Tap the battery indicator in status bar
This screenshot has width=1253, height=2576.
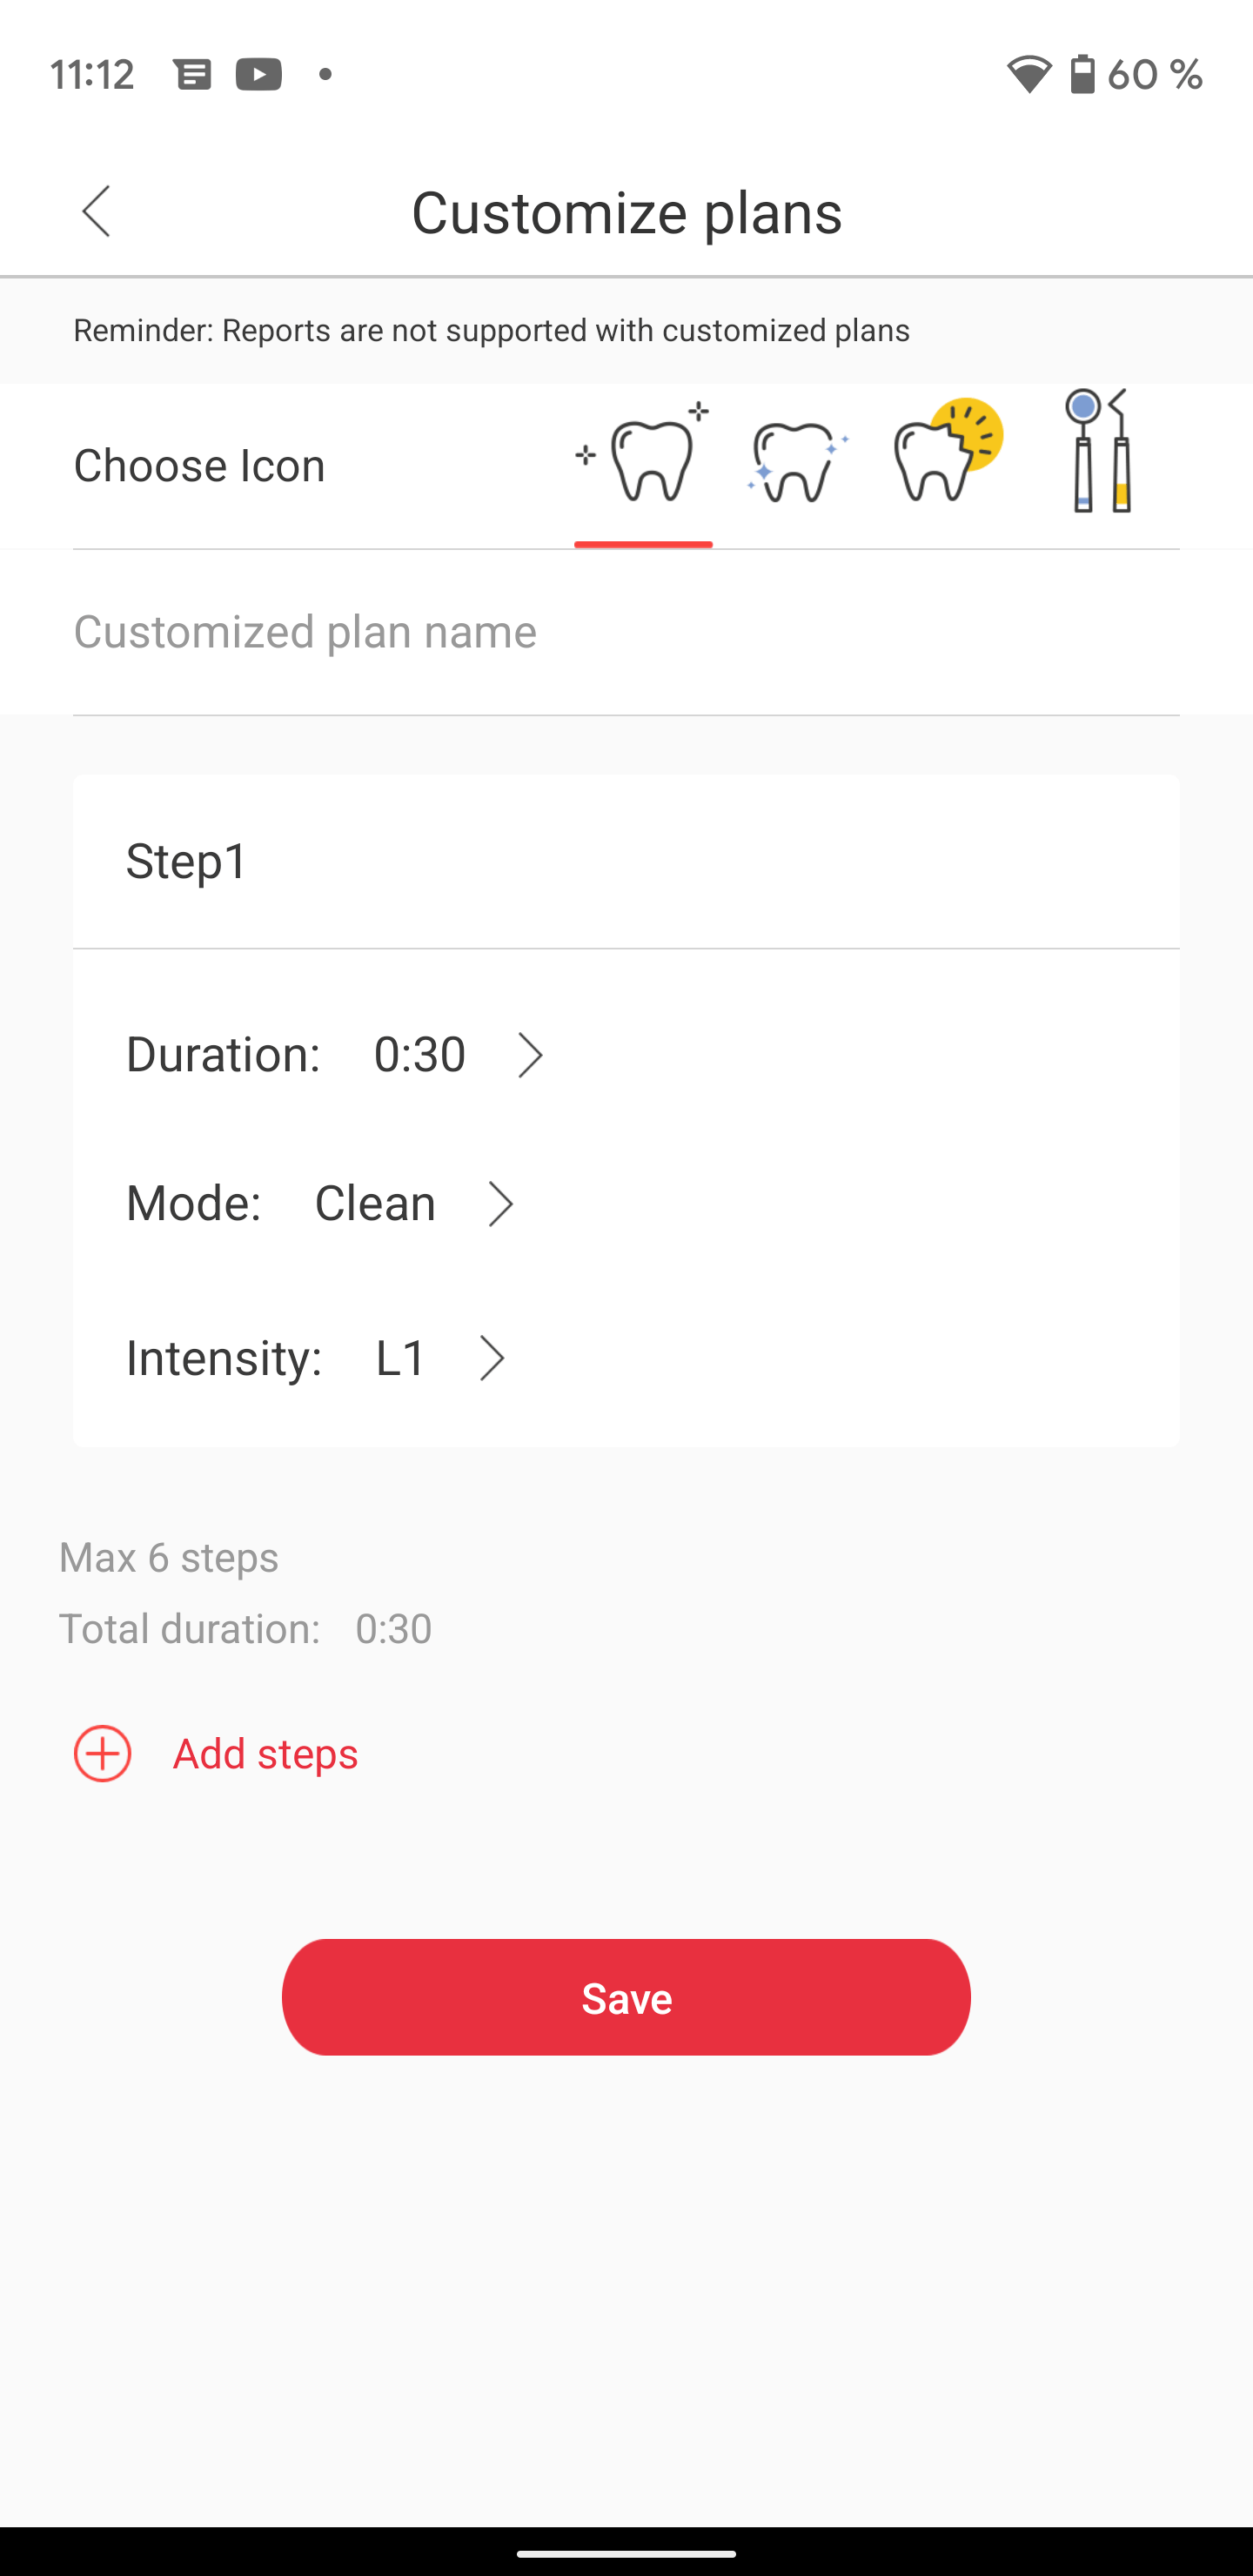(x=1082, y=74)
